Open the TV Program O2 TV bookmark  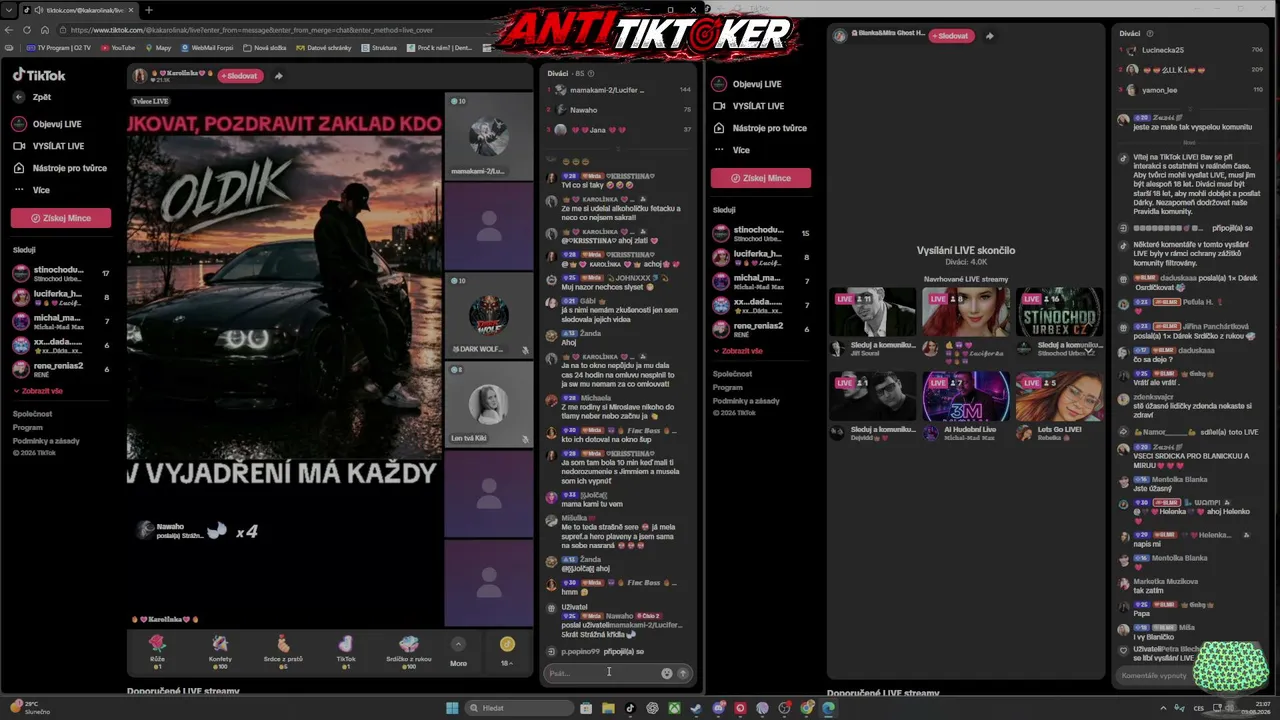pyautogui.click(x=59, y=47)
